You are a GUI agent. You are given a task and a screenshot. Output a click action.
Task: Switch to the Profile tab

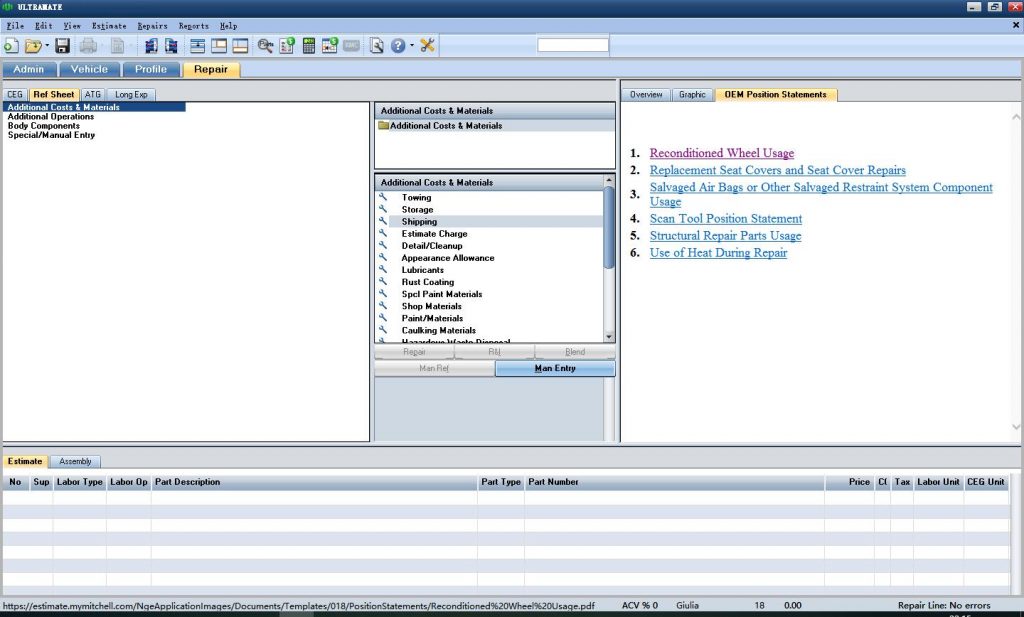tap(151, 69)
